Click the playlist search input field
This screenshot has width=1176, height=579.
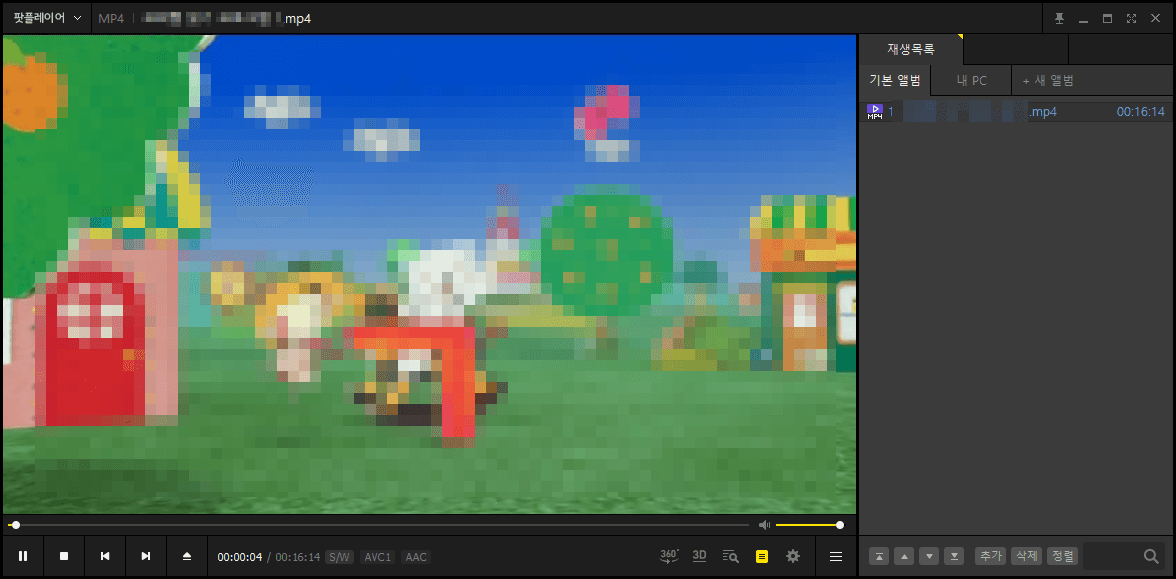[x=1112, y=556]
